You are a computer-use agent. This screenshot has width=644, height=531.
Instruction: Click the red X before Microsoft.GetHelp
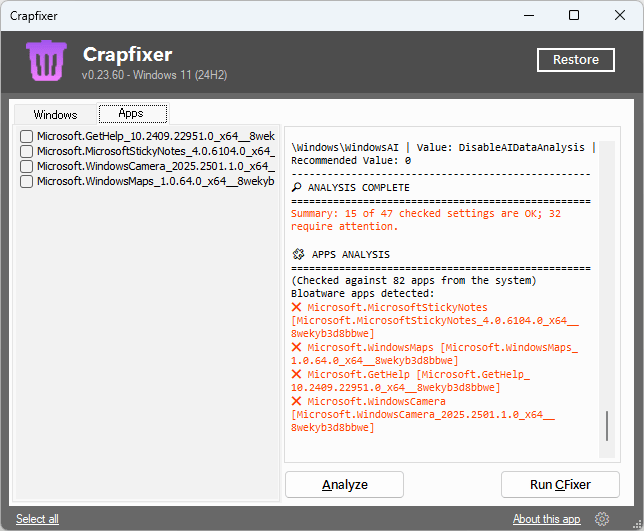(296, 374)
